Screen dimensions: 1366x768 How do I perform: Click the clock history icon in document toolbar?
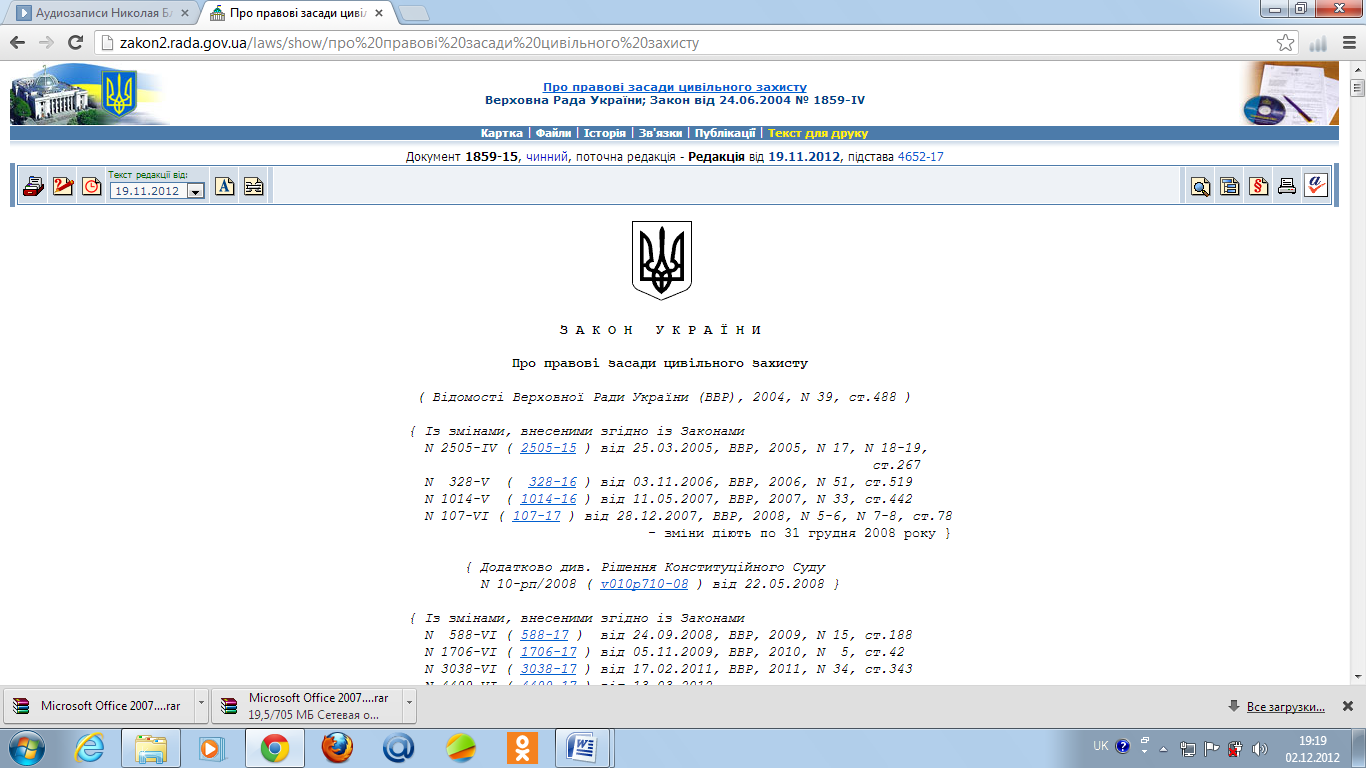pos(92,186)
